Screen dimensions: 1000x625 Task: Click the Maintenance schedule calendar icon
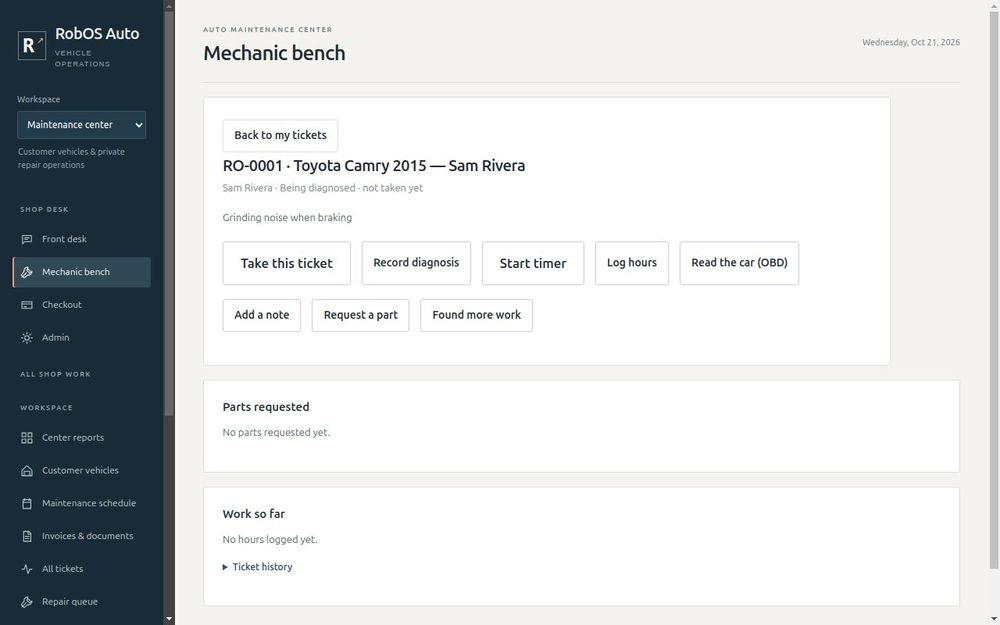click(27, 503)
